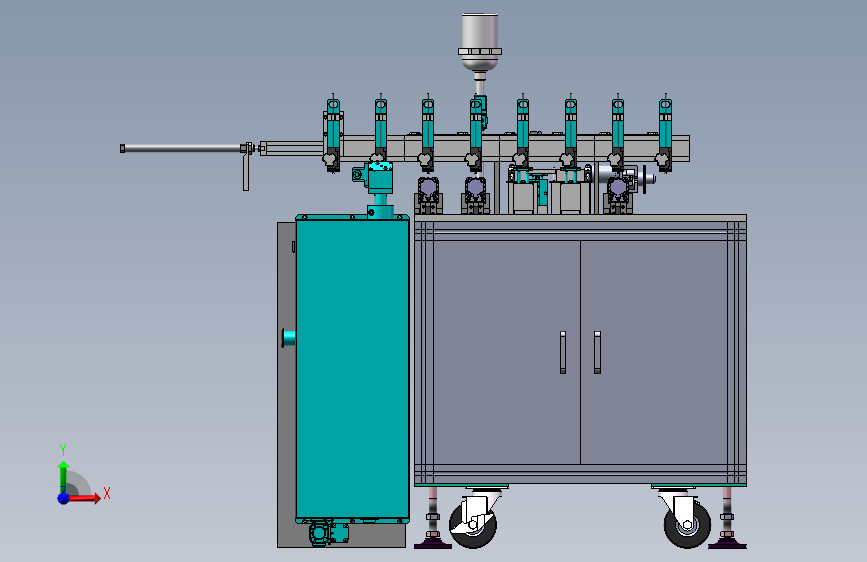Select the left leveling foot pad
Viewport: 867px width, 562px height.
[433, 545]
